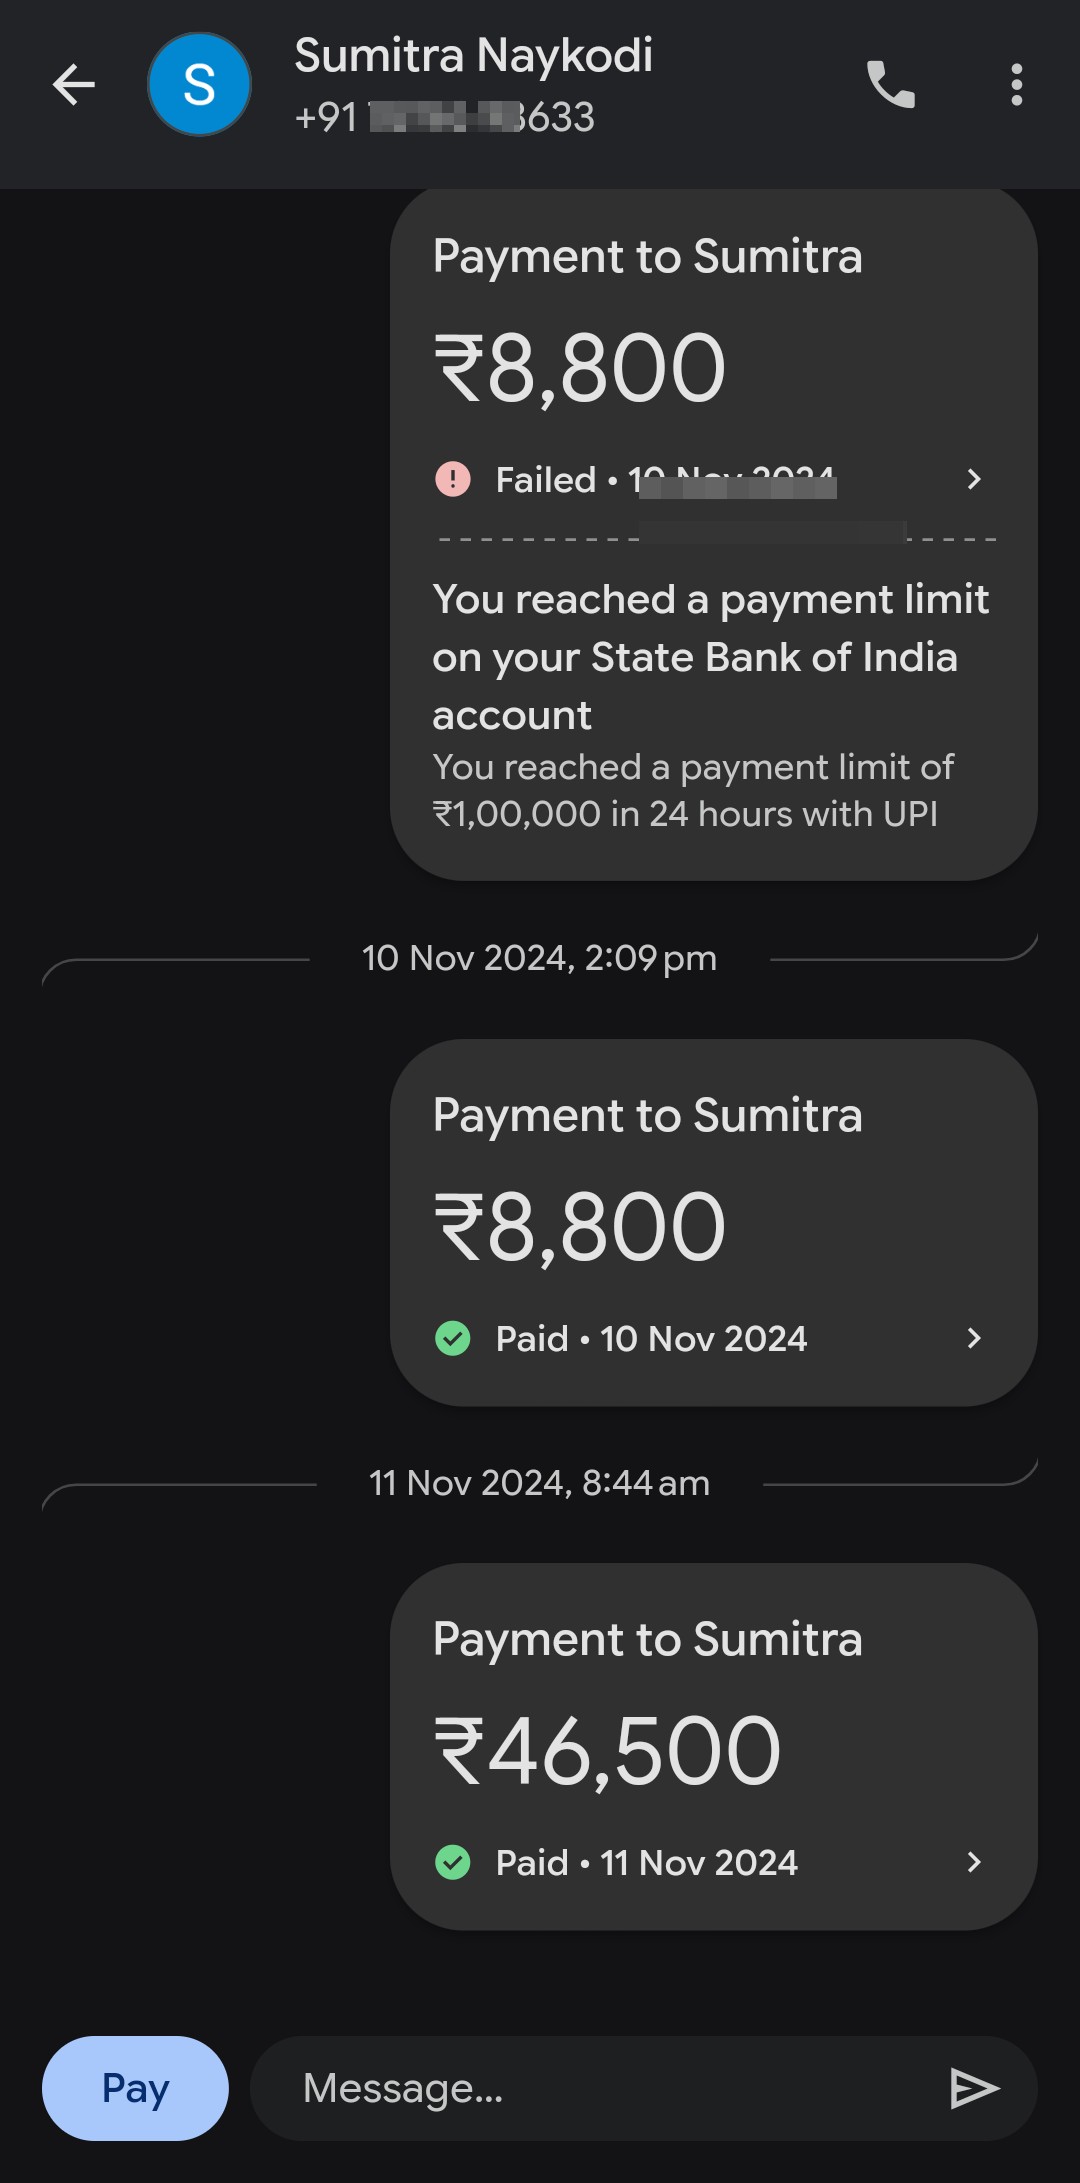This screenshot has height=2183, width=1080.
Task: Tap green check on ₹8,800 paid payment
Action: tap(453, 1338)
